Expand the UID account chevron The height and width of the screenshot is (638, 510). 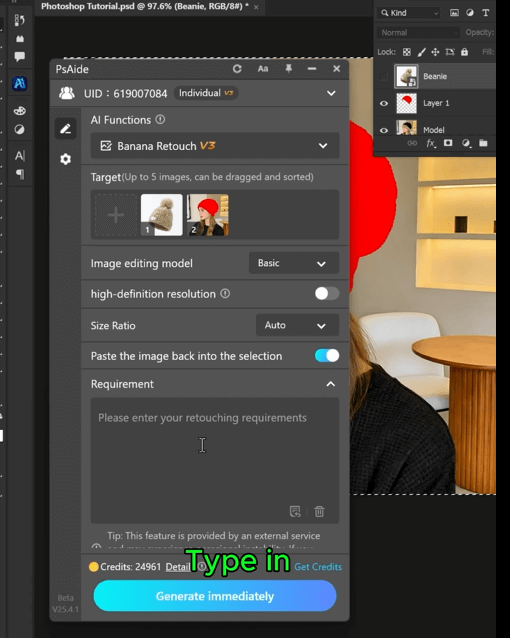(x=331, y=93)
